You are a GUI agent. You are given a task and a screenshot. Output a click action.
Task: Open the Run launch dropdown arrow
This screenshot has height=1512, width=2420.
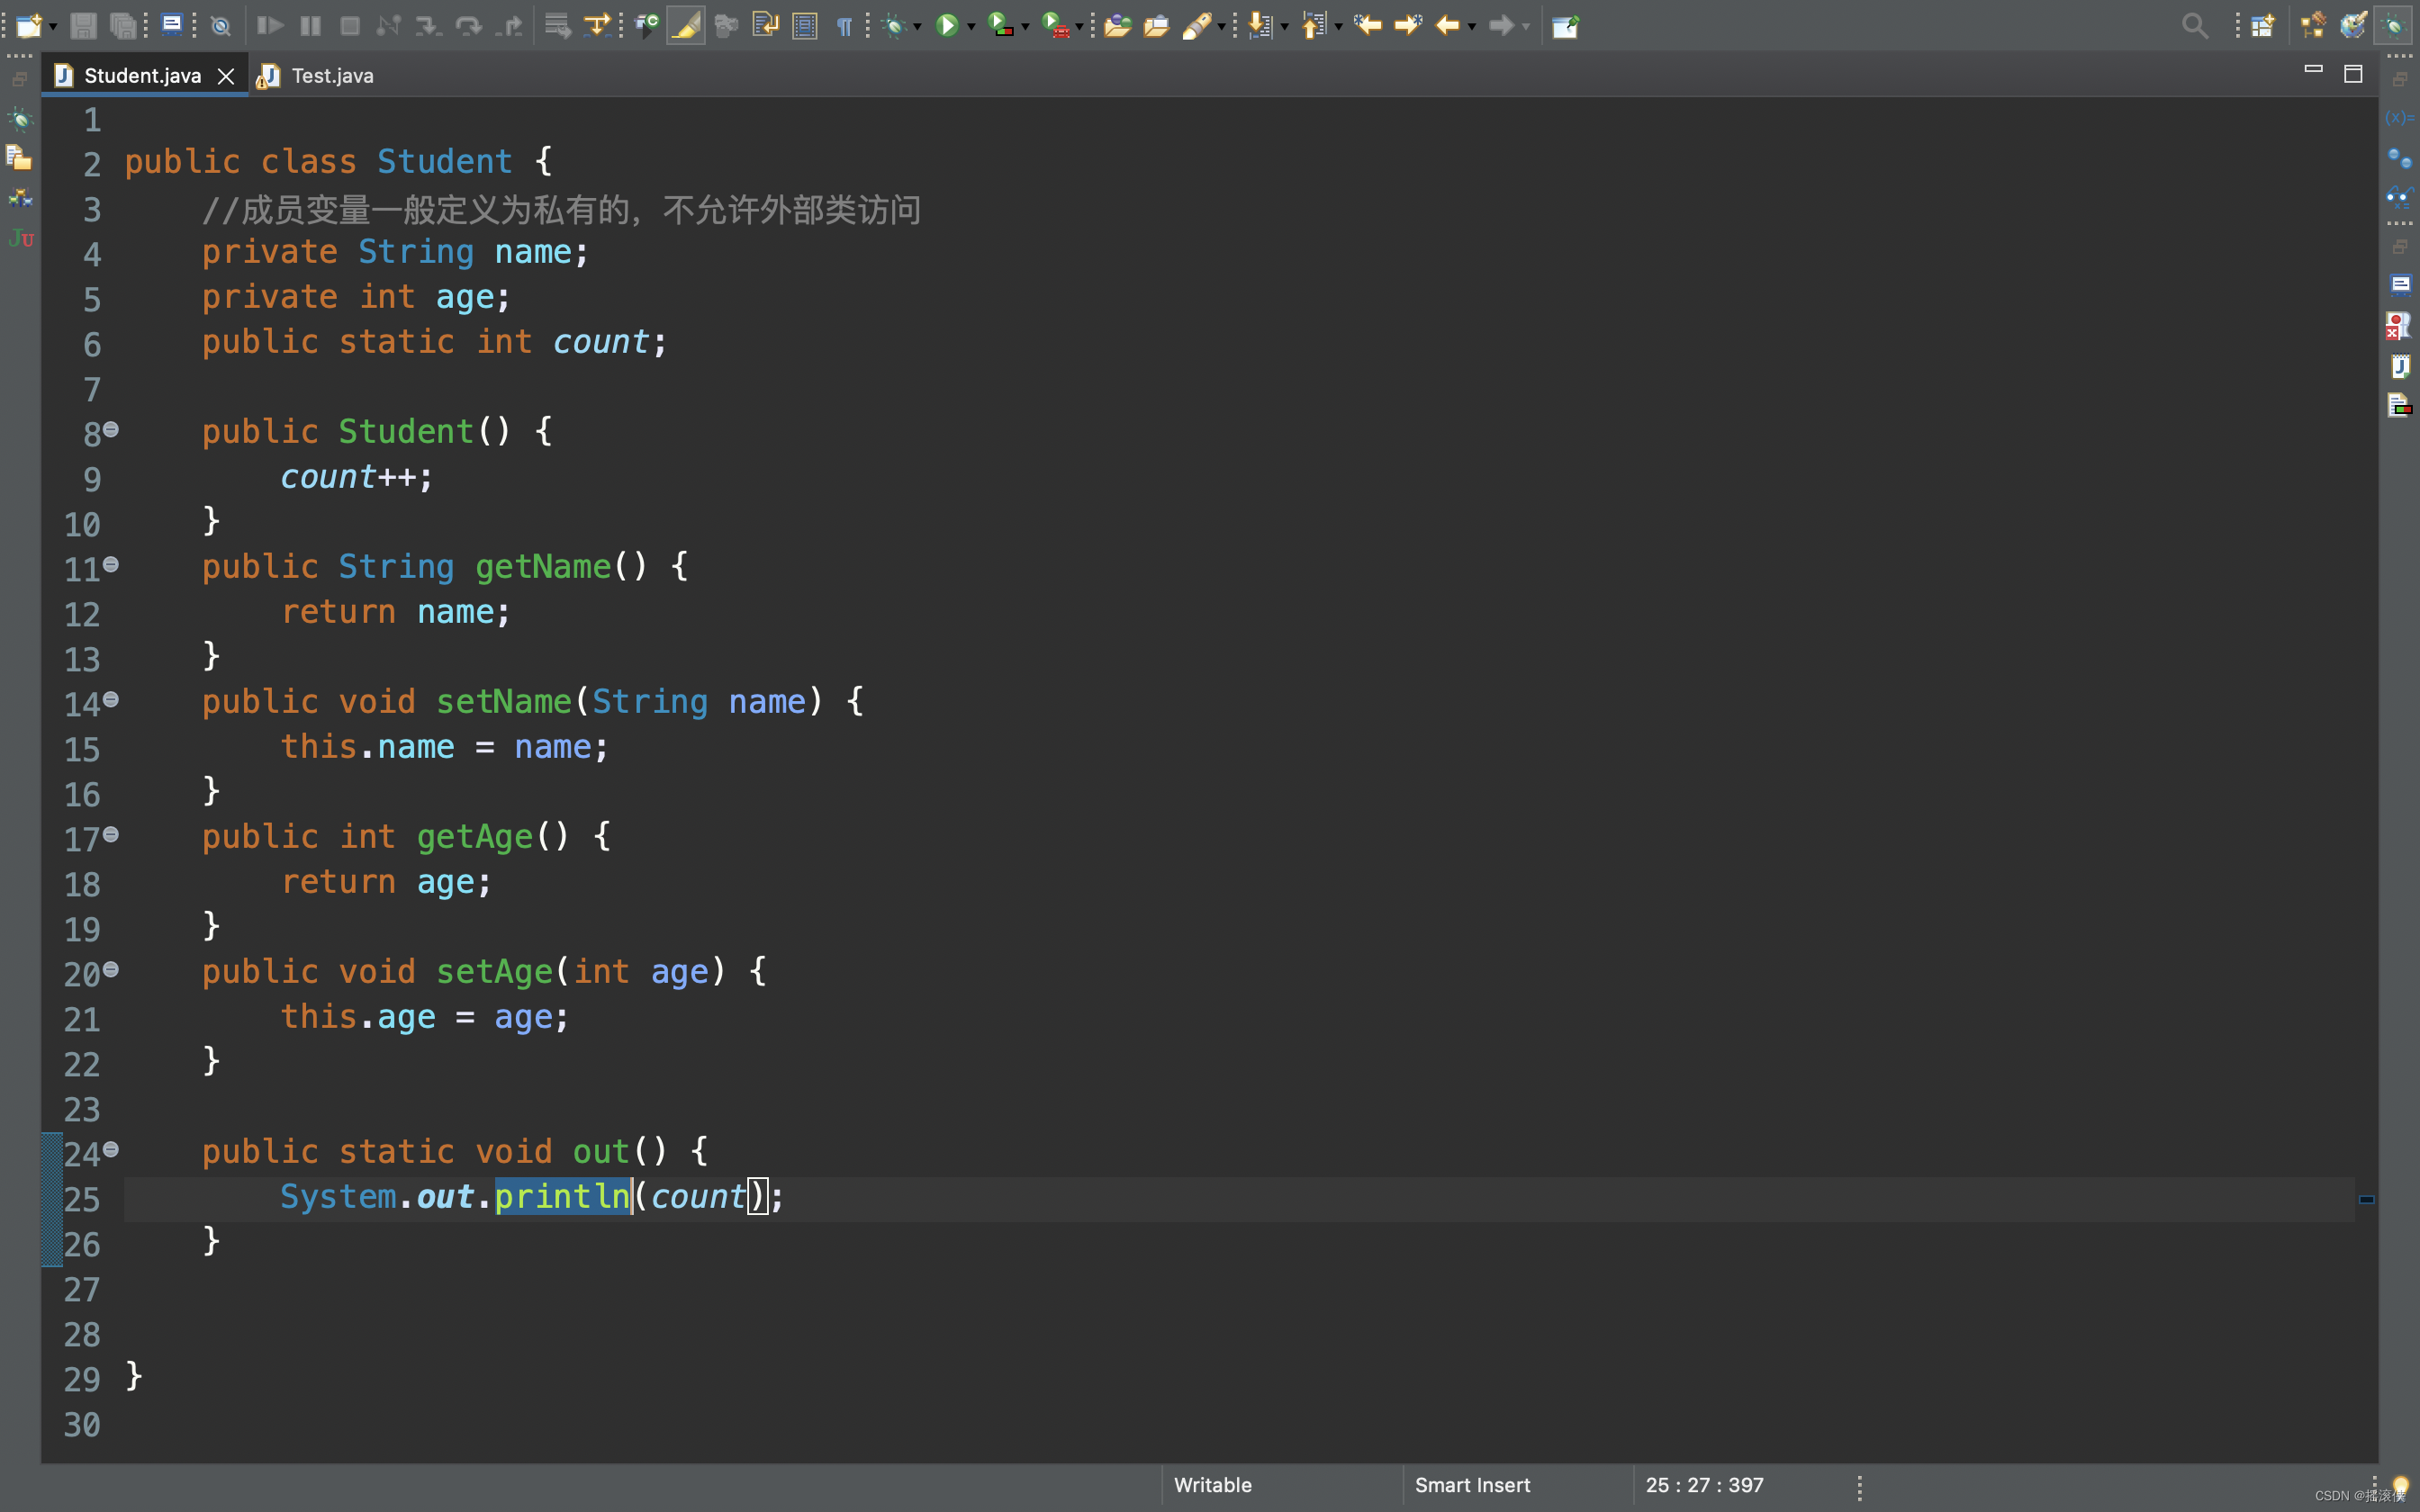(x=971, y=27)
